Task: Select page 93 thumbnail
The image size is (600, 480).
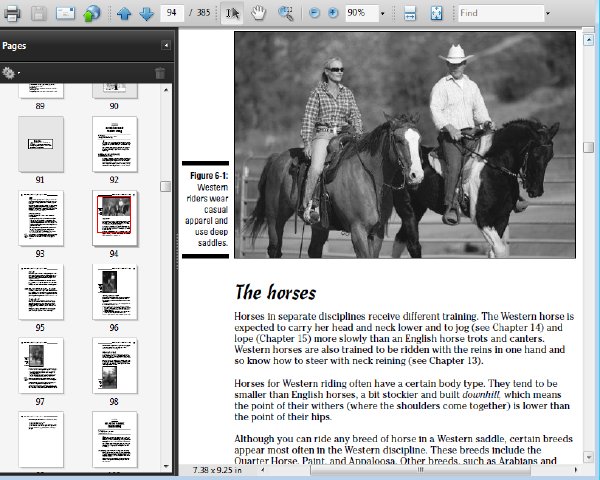Action: (41, 218)
